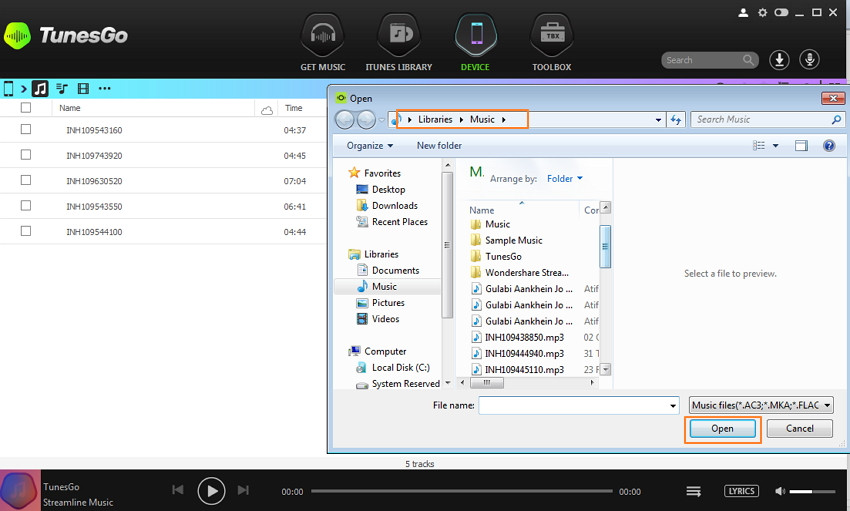Open the Music files type filter dropdown

(x=761, y=405)
